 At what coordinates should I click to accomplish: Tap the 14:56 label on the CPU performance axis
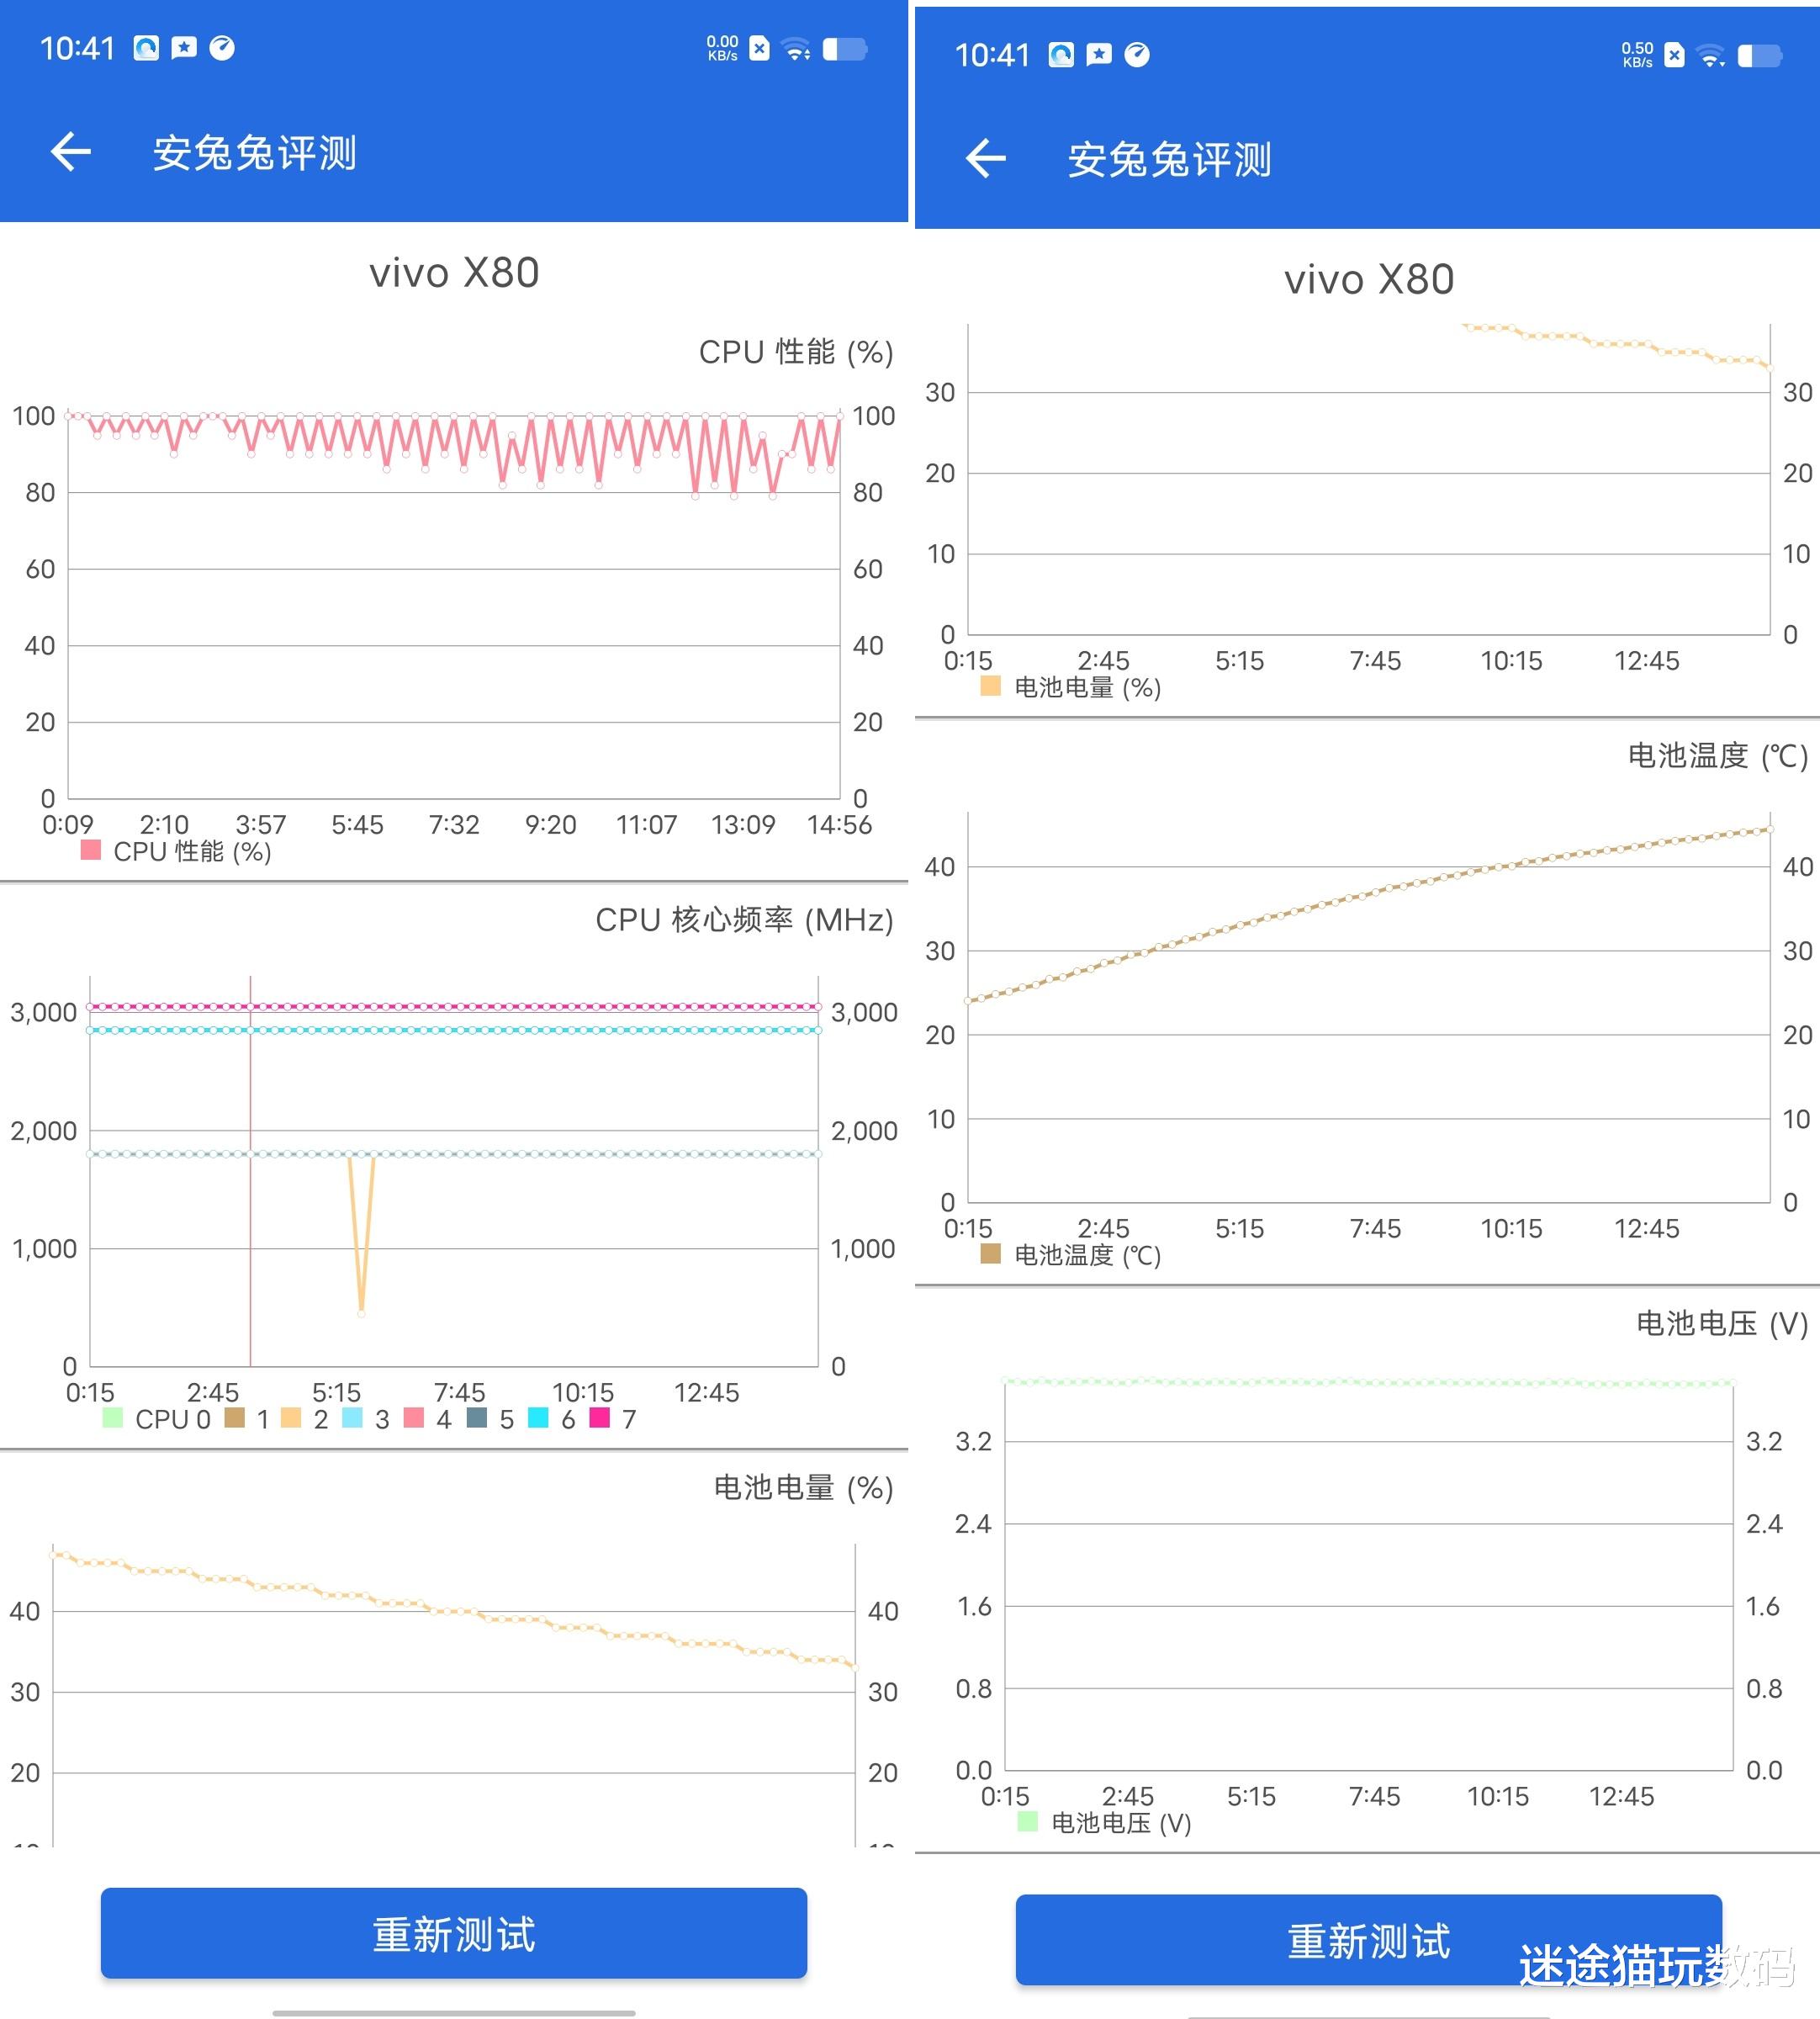click(840, 825)
